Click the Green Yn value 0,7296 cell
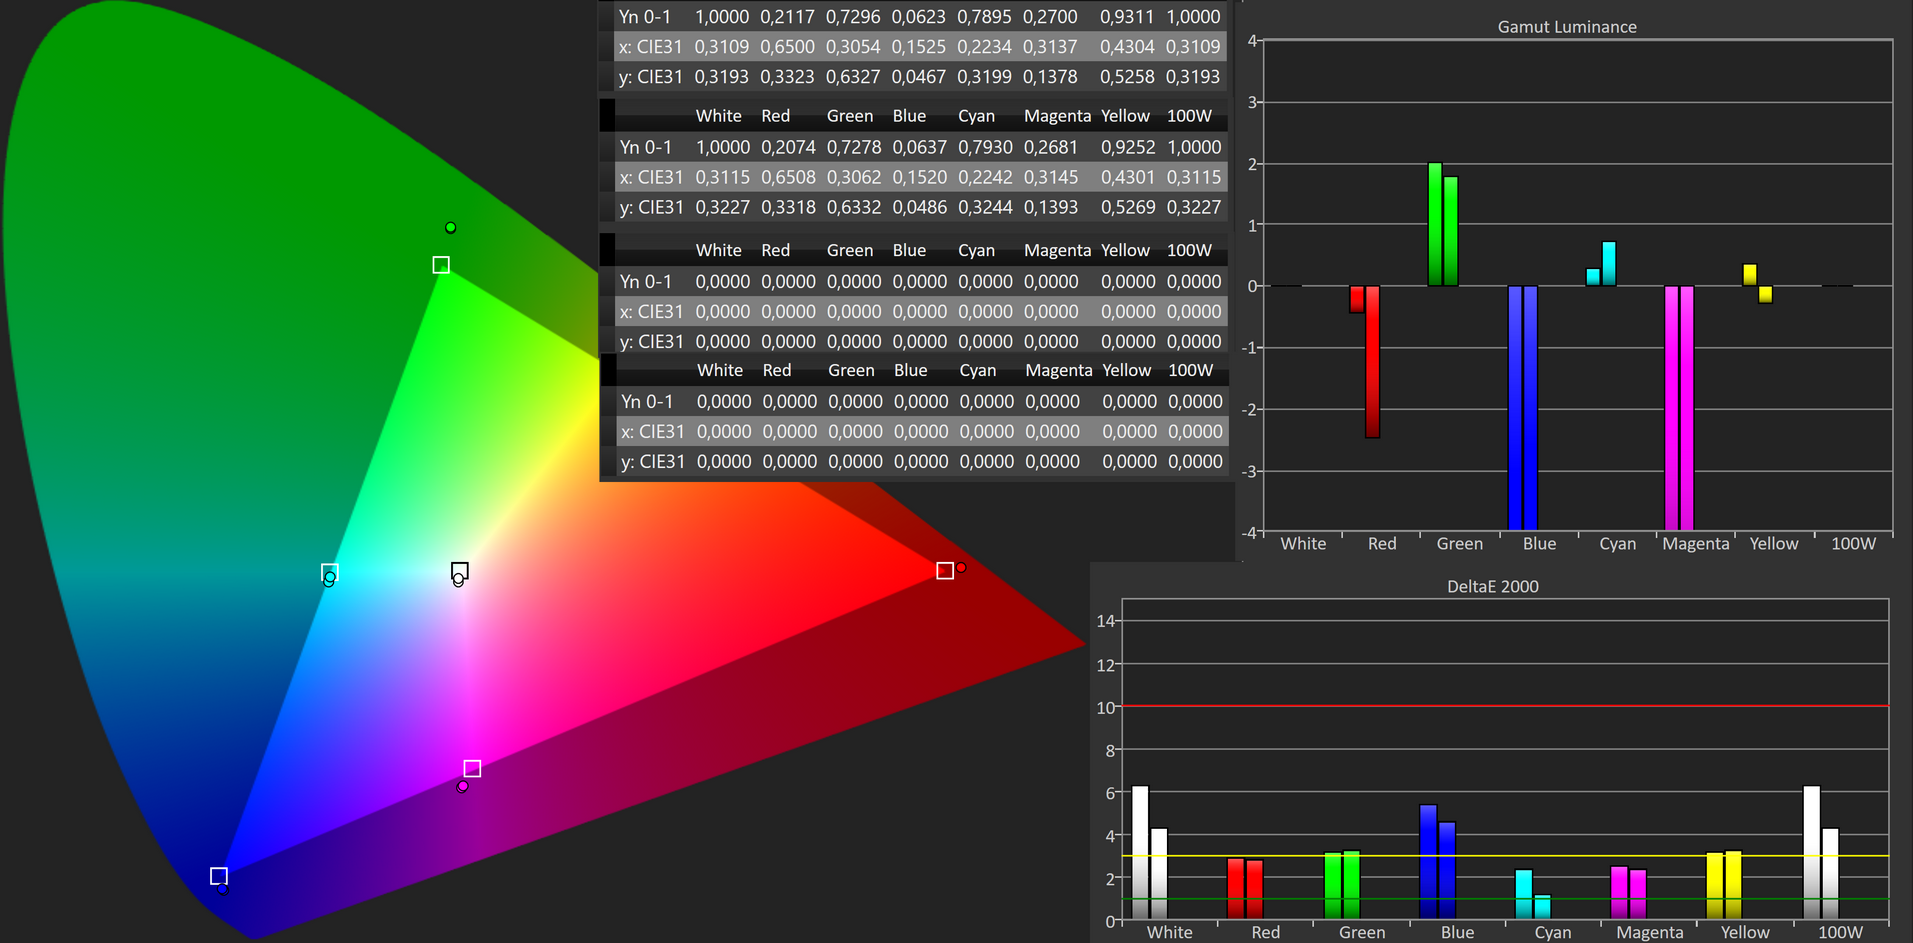 click(x=852, y=17)
